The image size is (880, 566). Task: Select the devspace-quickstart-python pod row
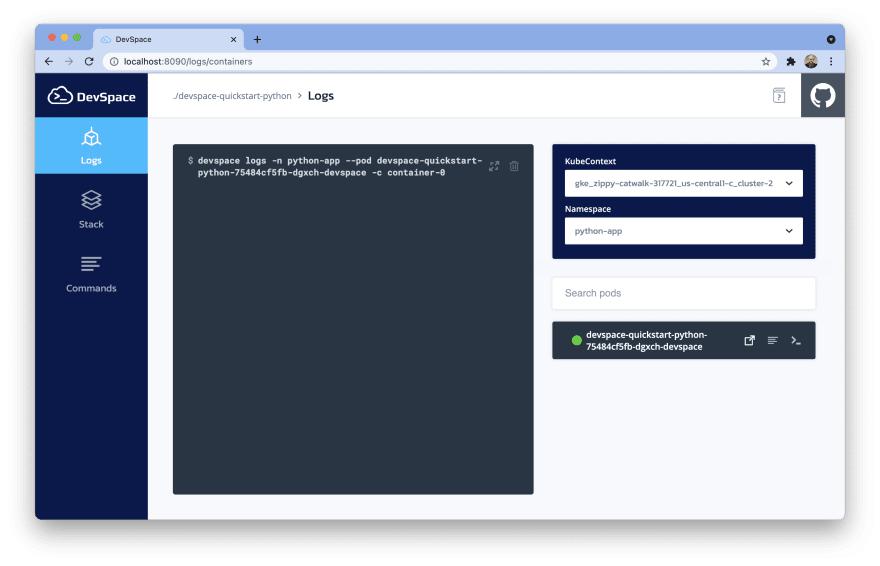[684, 340]
